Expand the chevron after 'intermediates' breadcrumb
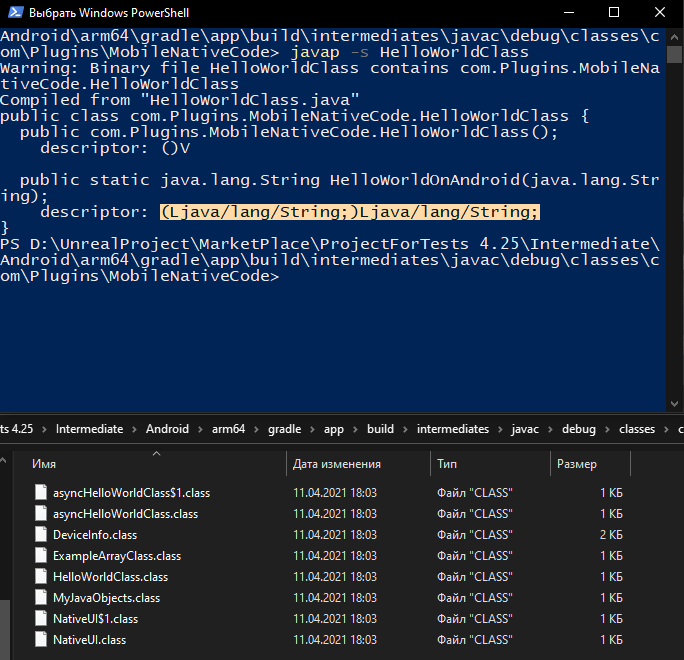 coord(500,430)
